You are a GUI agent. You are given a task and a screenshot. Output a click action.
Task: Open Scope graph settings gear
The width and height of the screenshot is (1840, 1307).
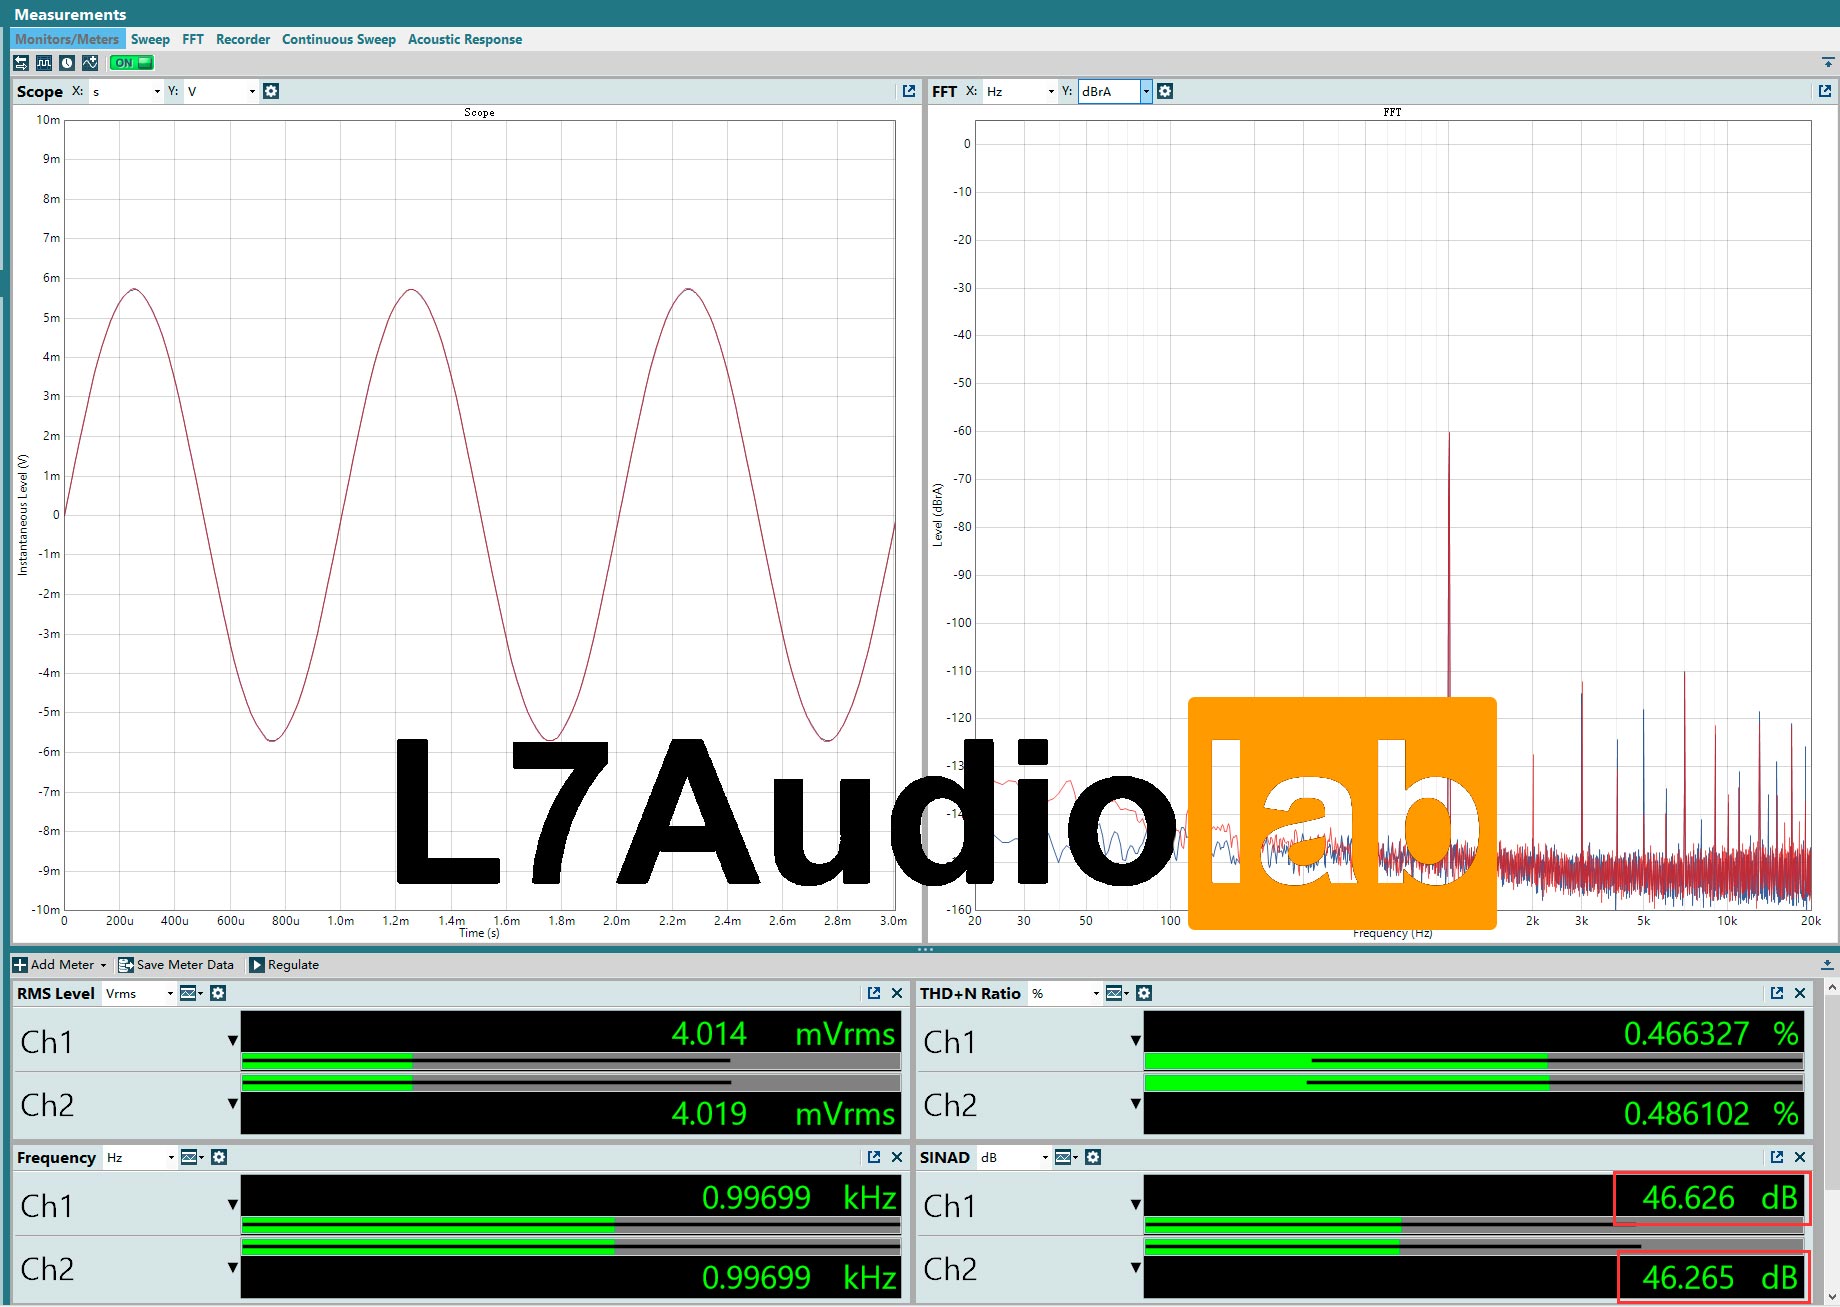point(271,91)
